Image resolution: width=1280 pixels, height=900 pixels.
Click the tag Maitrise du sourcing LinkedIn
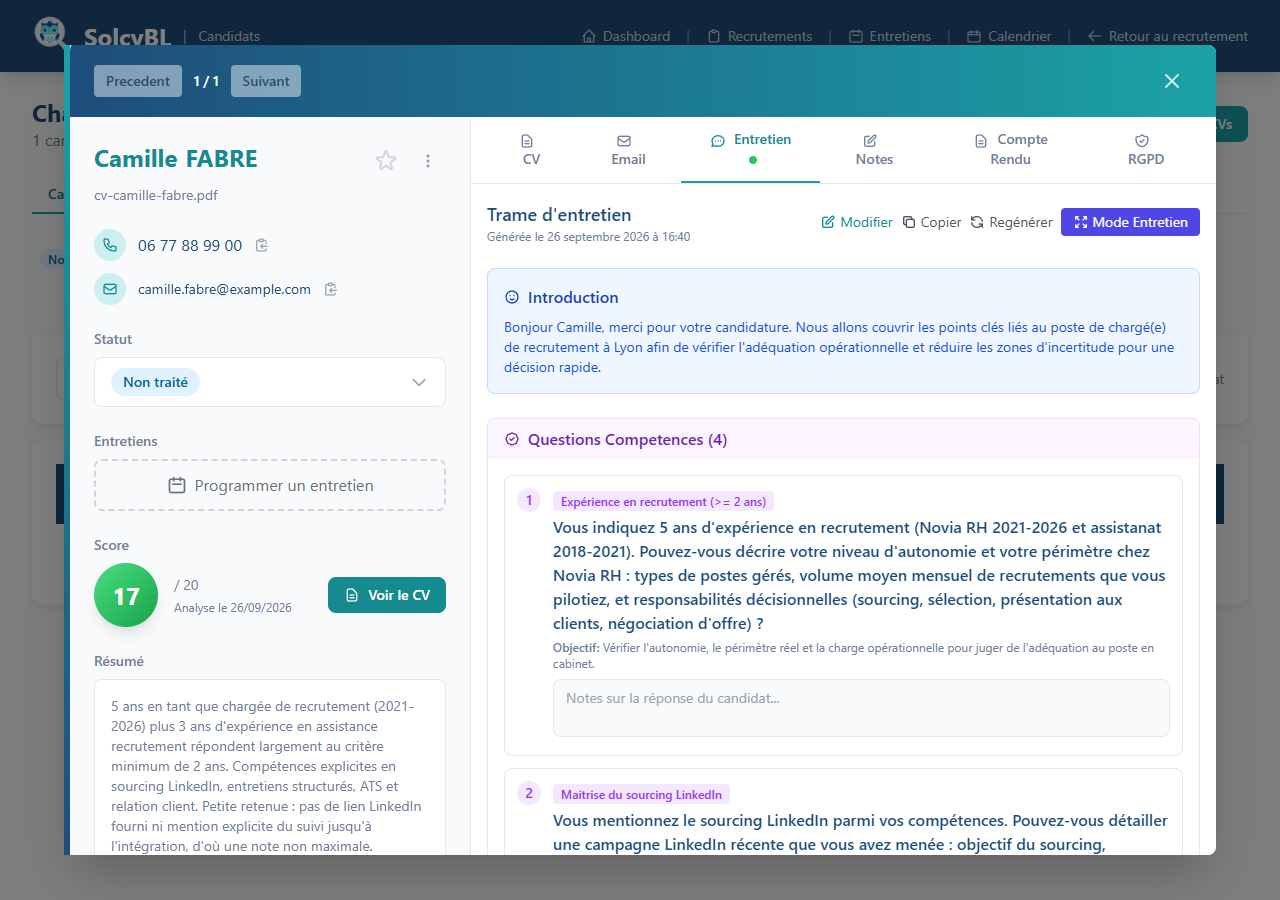[641, 794]
